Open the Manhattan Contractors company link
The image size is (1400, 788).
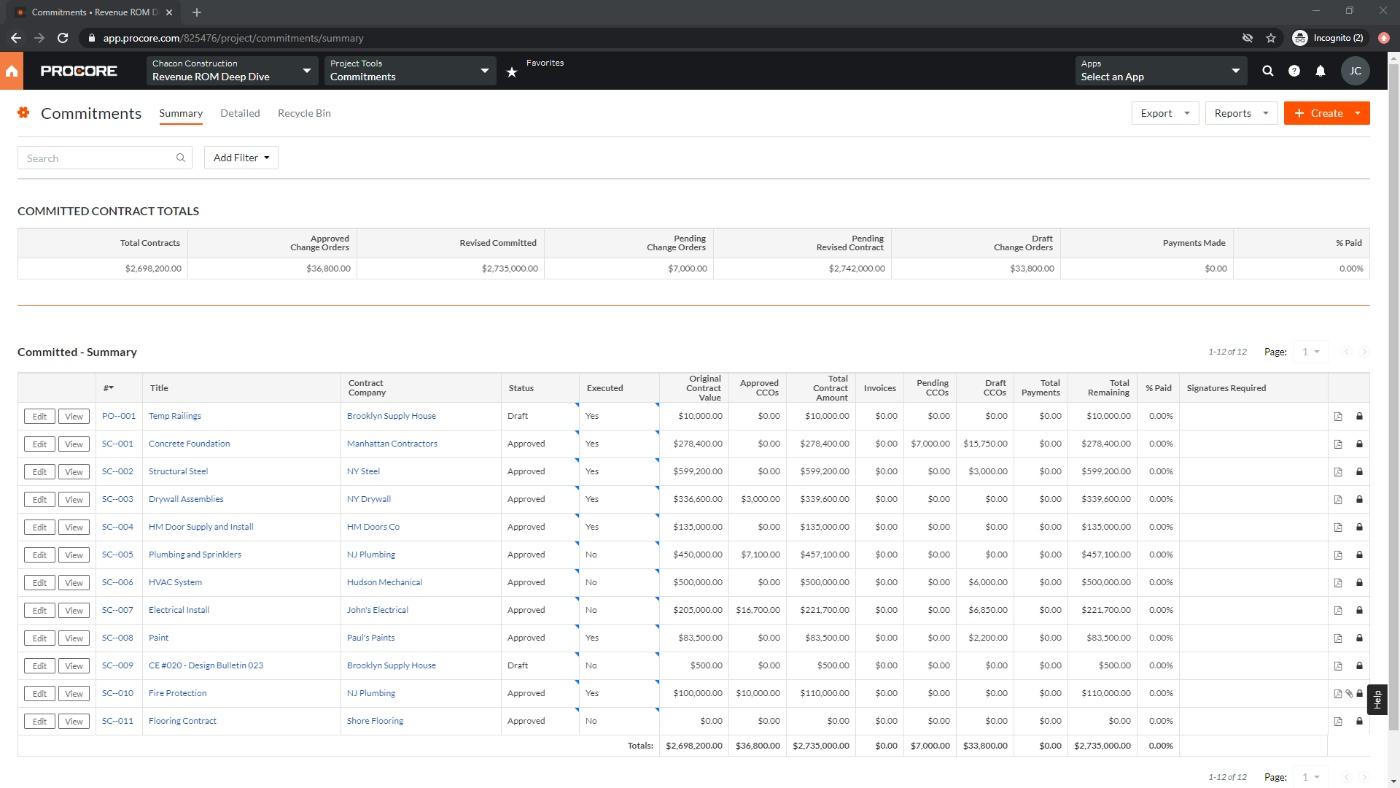pyautogui.click(x=392, y=443)
